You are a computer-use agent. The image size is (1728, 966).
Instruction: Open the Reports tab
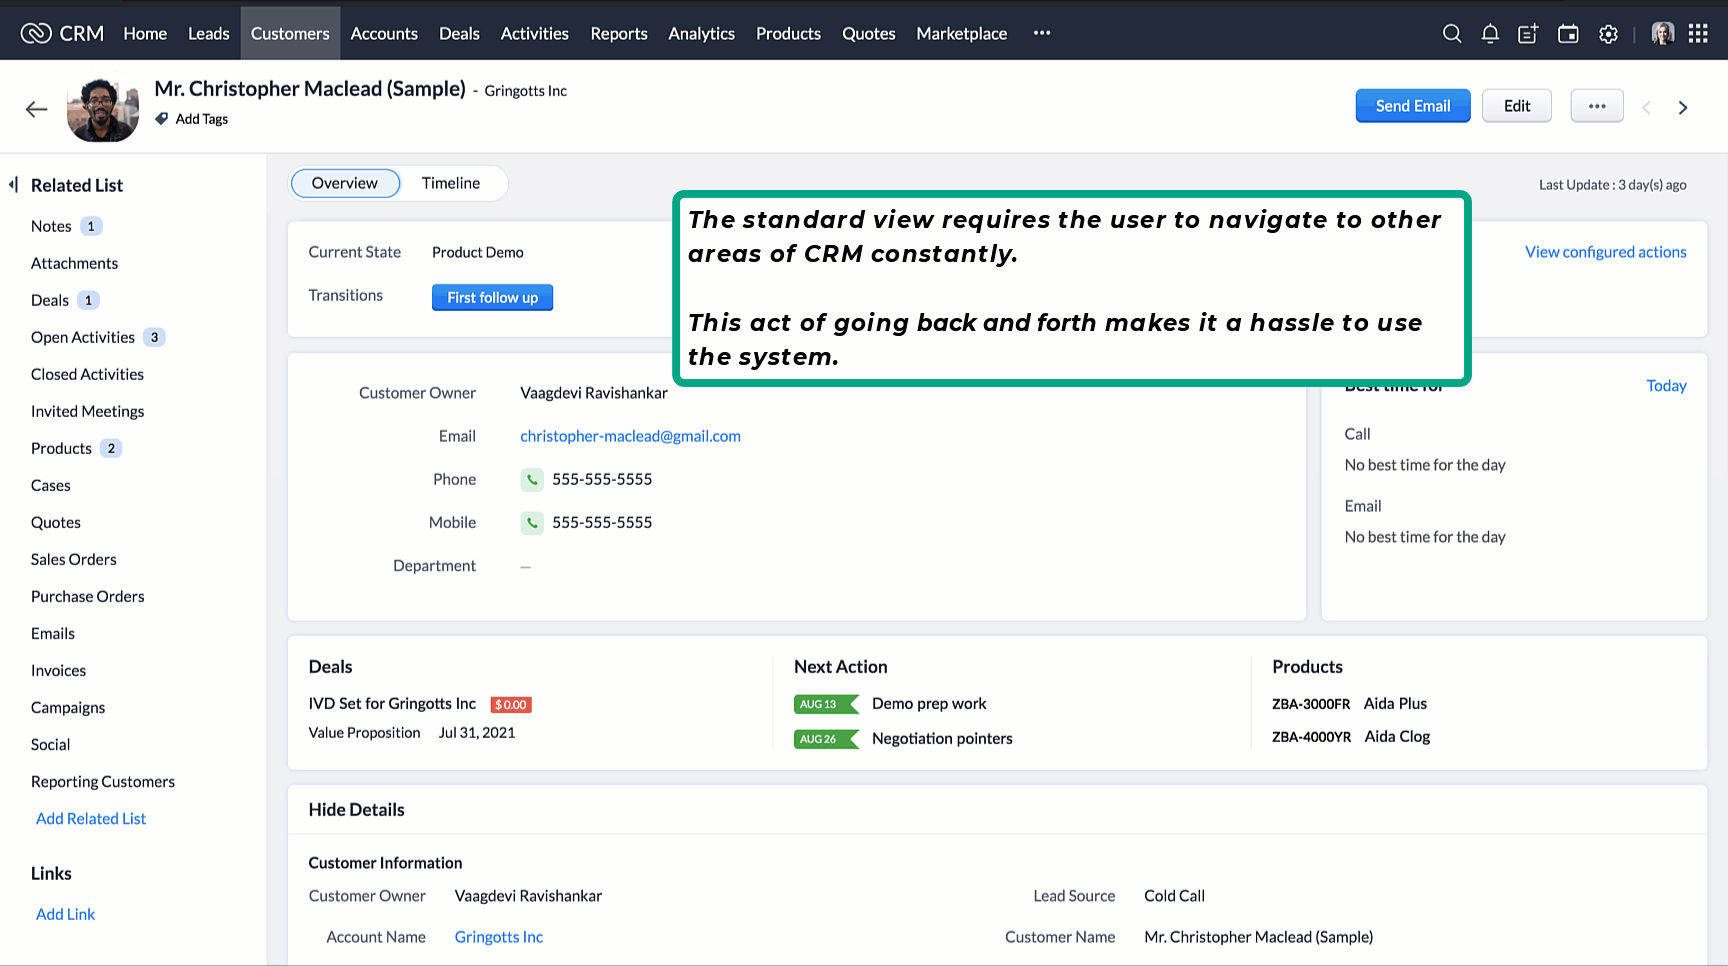click(618, 34)
